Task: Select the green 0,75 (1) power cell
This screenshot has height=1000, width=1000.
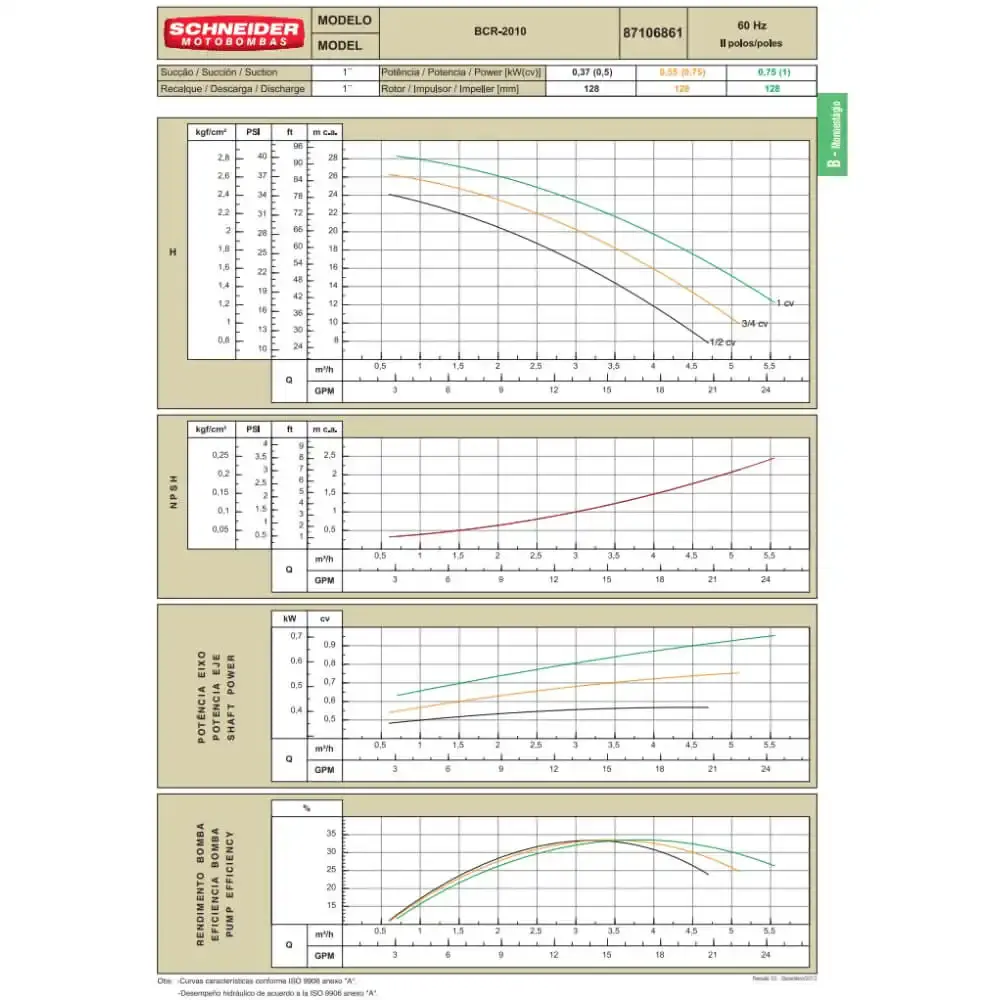Action: point(772,72)
